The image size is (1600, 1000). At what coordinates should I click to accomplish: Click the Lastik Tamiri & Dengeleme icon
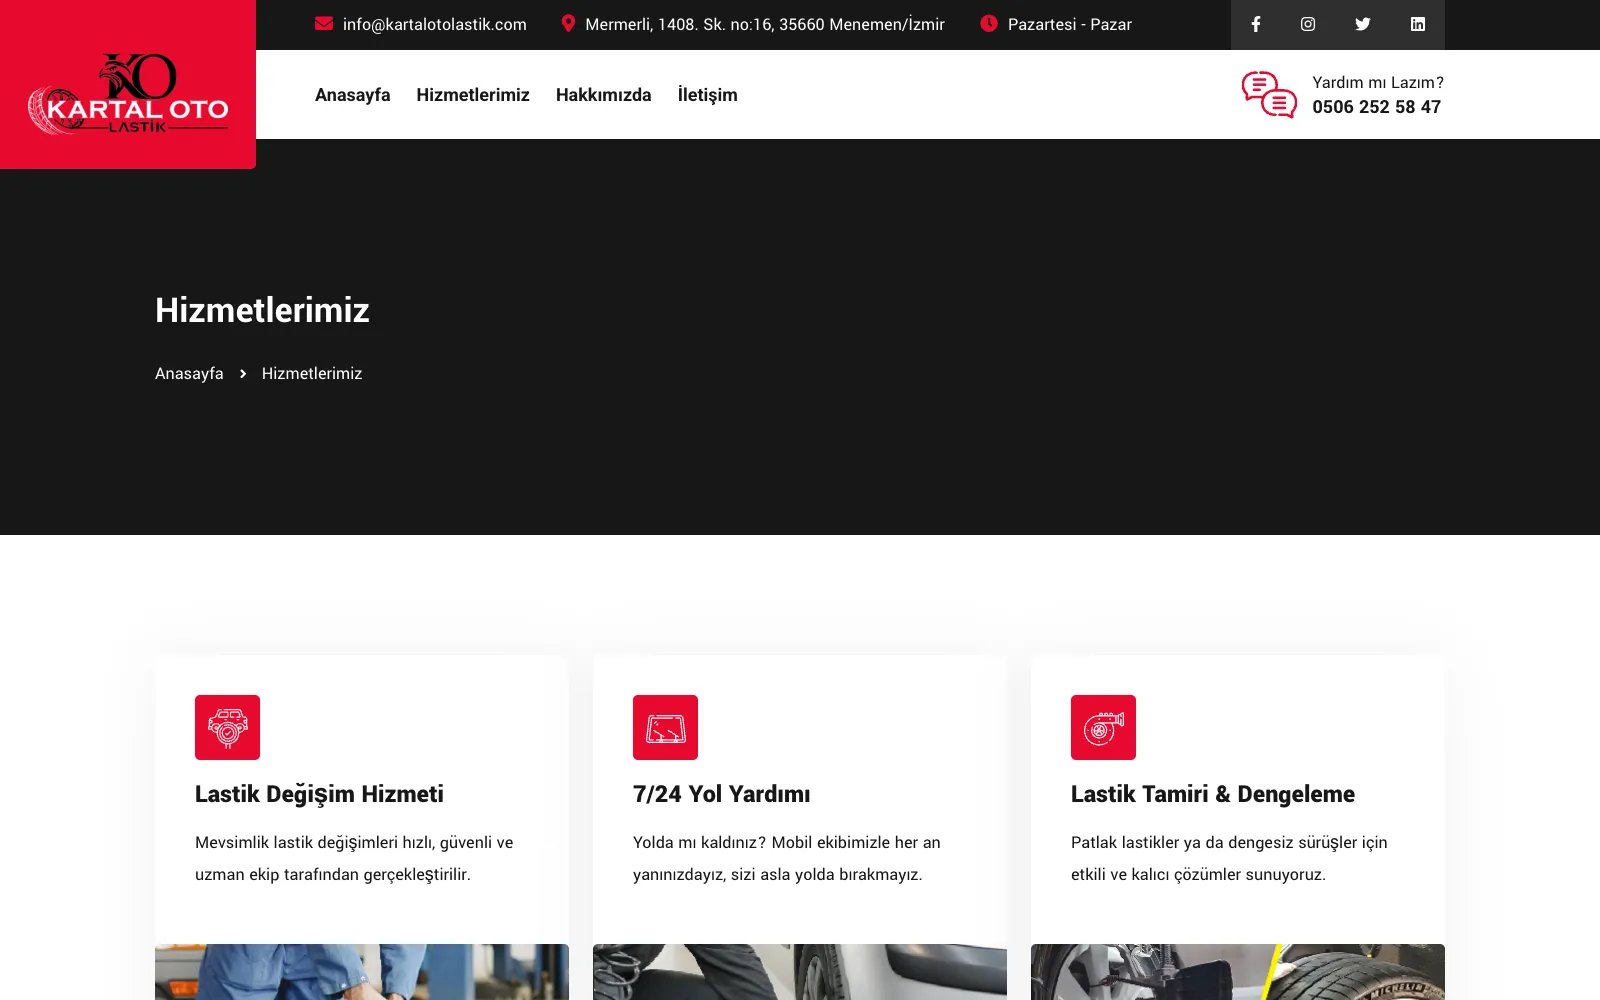[x=1103, y=727]
